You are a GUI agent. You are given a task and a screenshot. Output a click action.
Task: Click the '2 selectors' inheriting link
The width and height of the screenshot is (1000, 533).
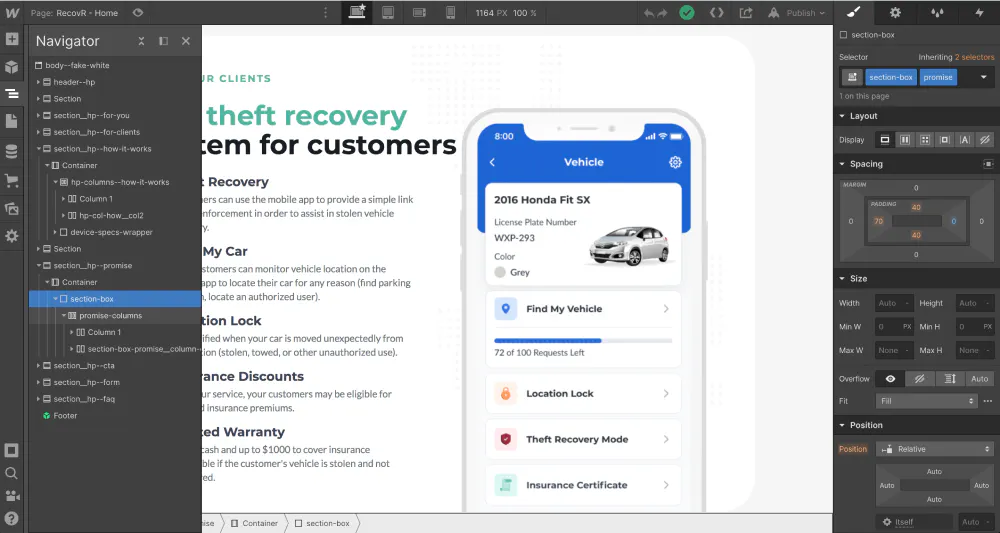(974, 57)
